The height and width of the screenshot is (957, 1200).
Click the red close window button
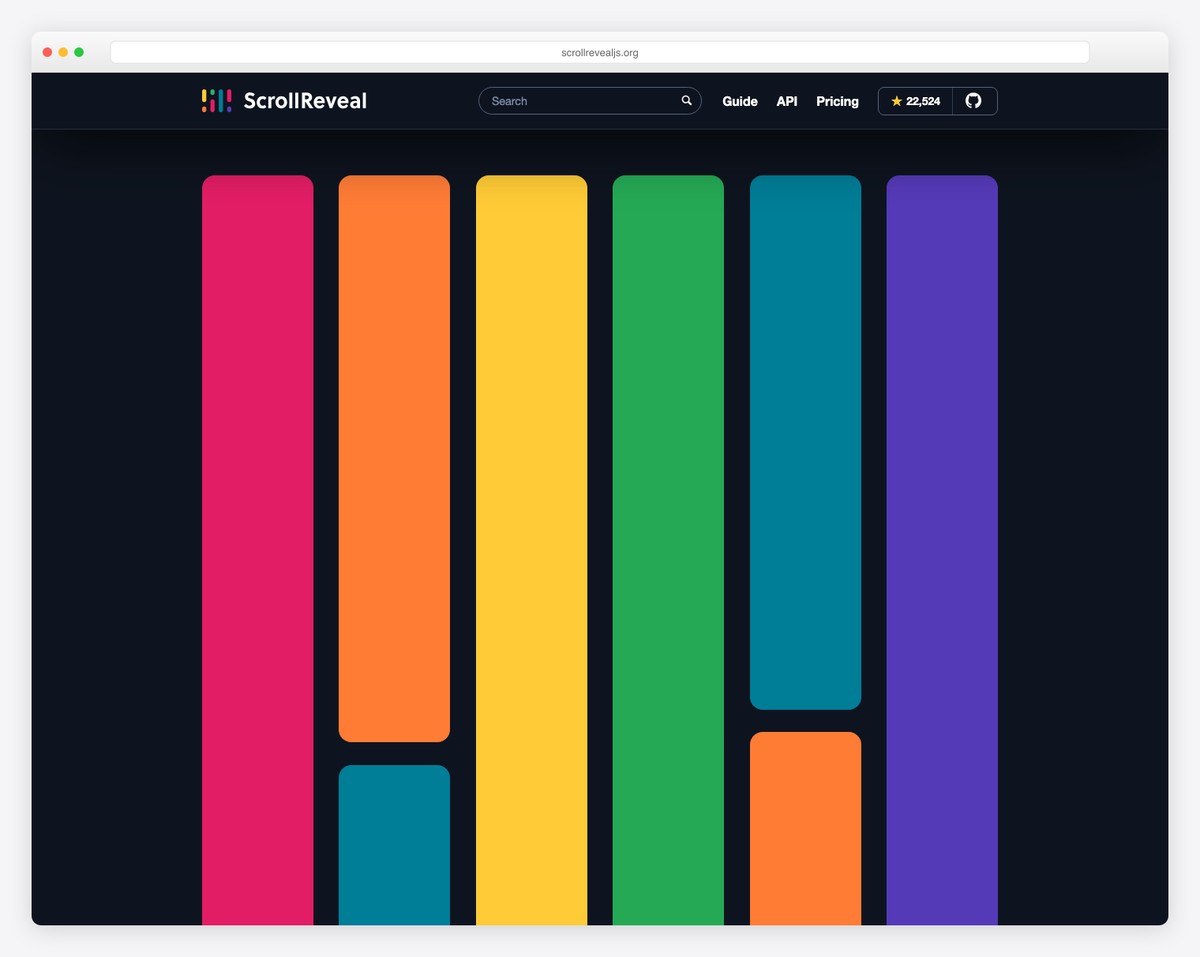point(47,52)
